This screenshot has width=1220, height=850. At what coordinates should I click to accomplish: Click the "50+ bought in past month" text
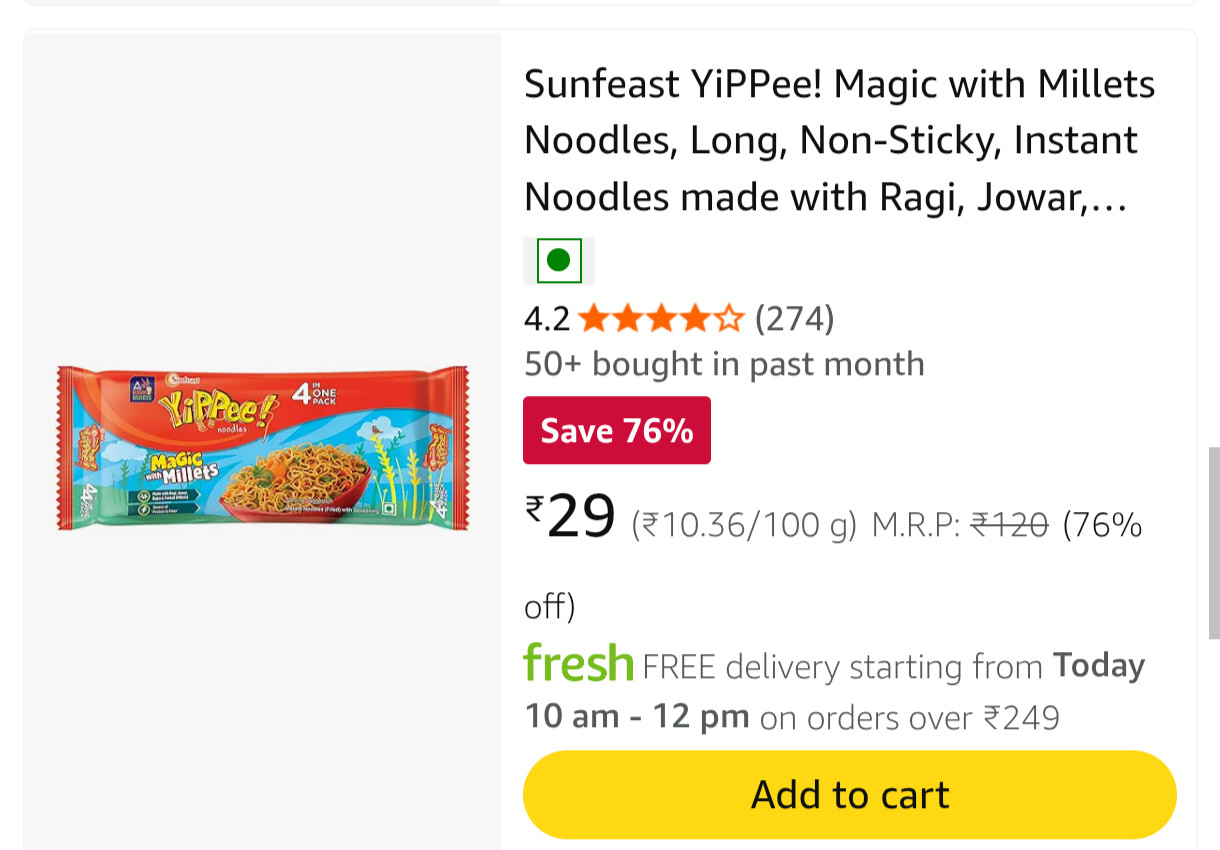click(x=724, y=364)
